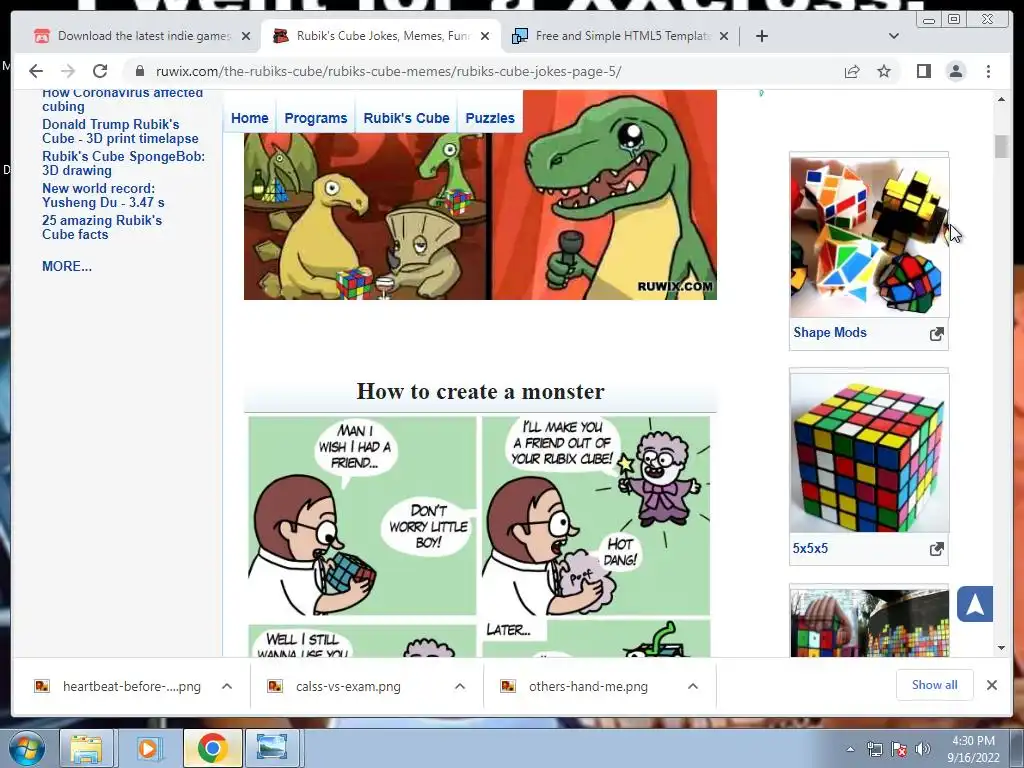Open the Action Center flag icon
The width and height of the screenshot is (1024, 768).
pyautogui.click(x=899, y=749)
